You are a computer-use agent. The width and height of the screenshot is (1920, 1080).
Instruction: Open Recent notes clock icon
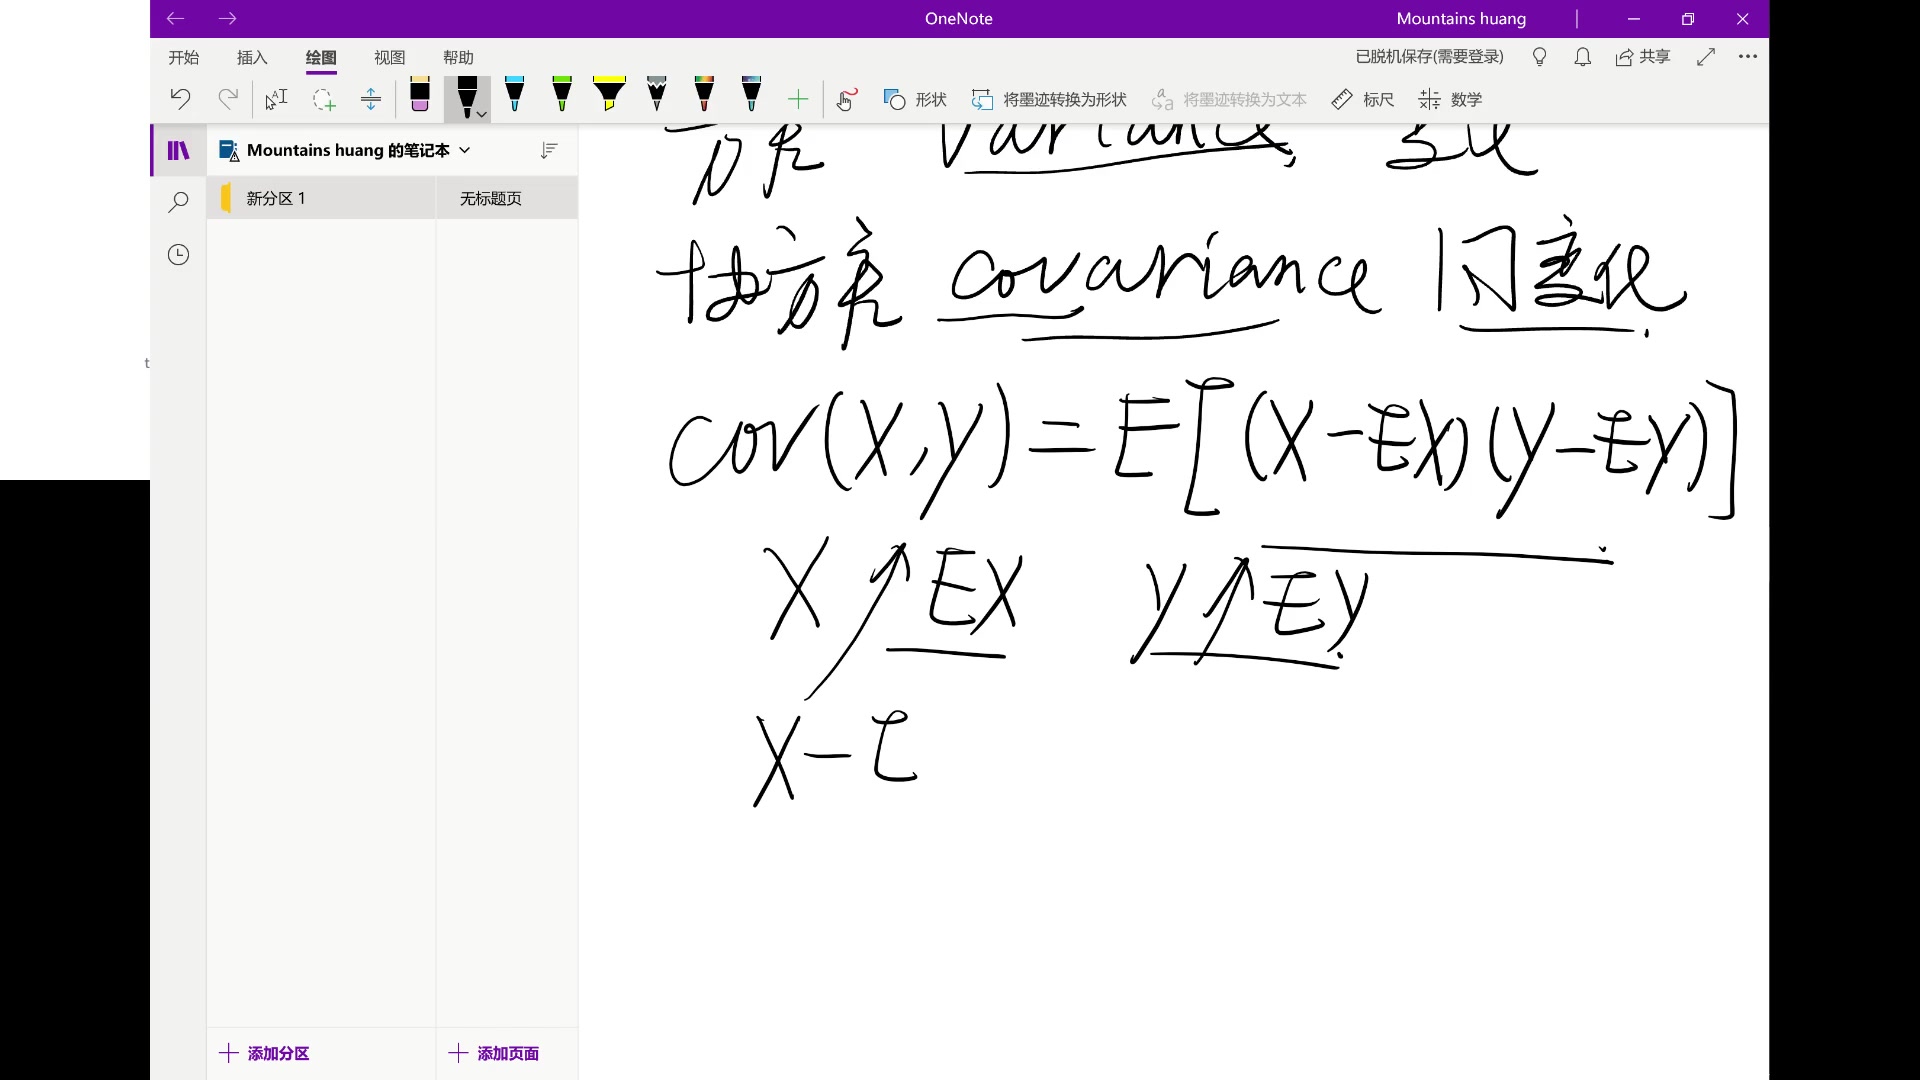tap(178, 255)
